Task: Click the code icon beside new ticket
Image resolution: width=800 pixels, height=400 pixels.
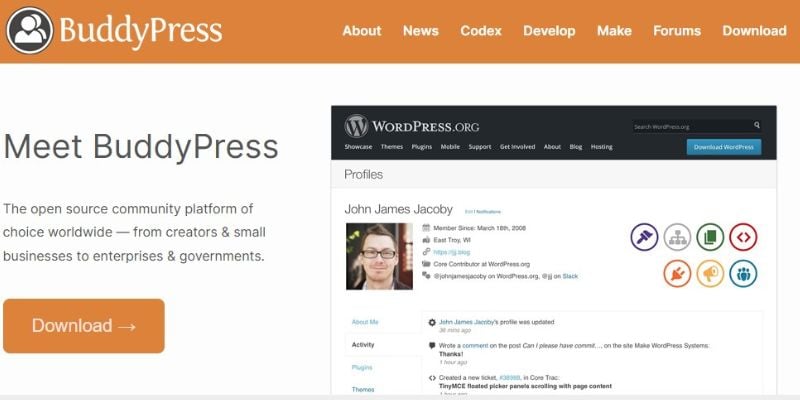Action: [432, 378]
